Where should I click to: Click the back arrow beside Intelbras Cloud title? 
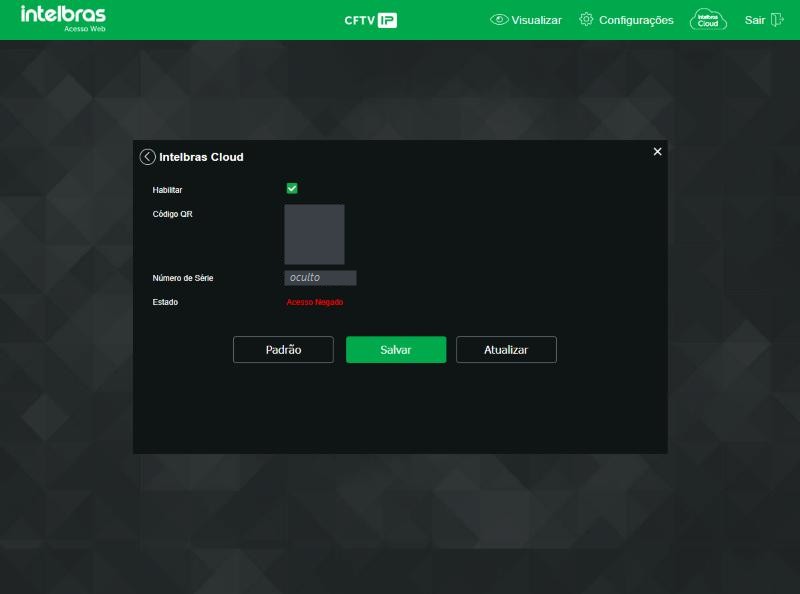click(147, 157)
